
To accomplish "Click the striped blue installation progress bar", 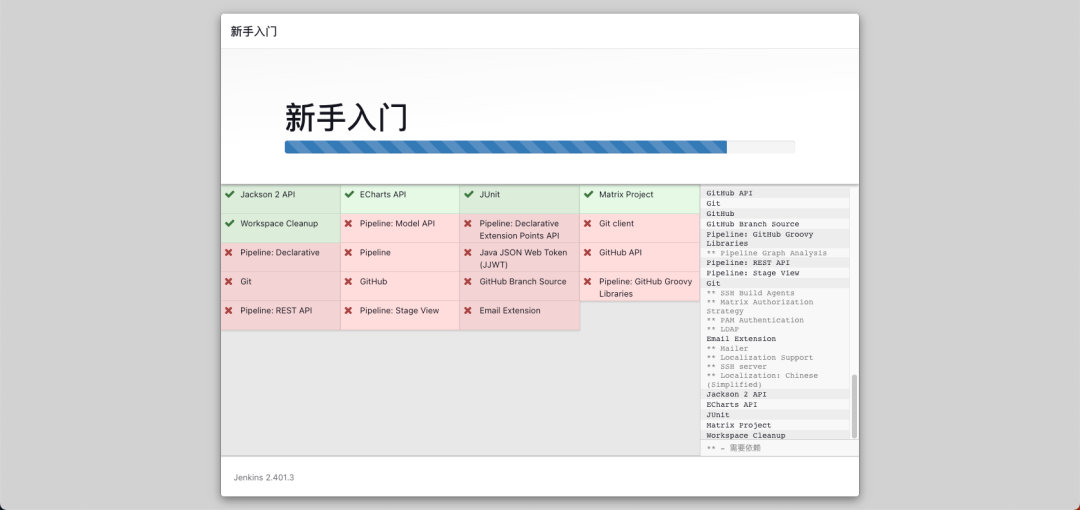I will tap(506, 147).
